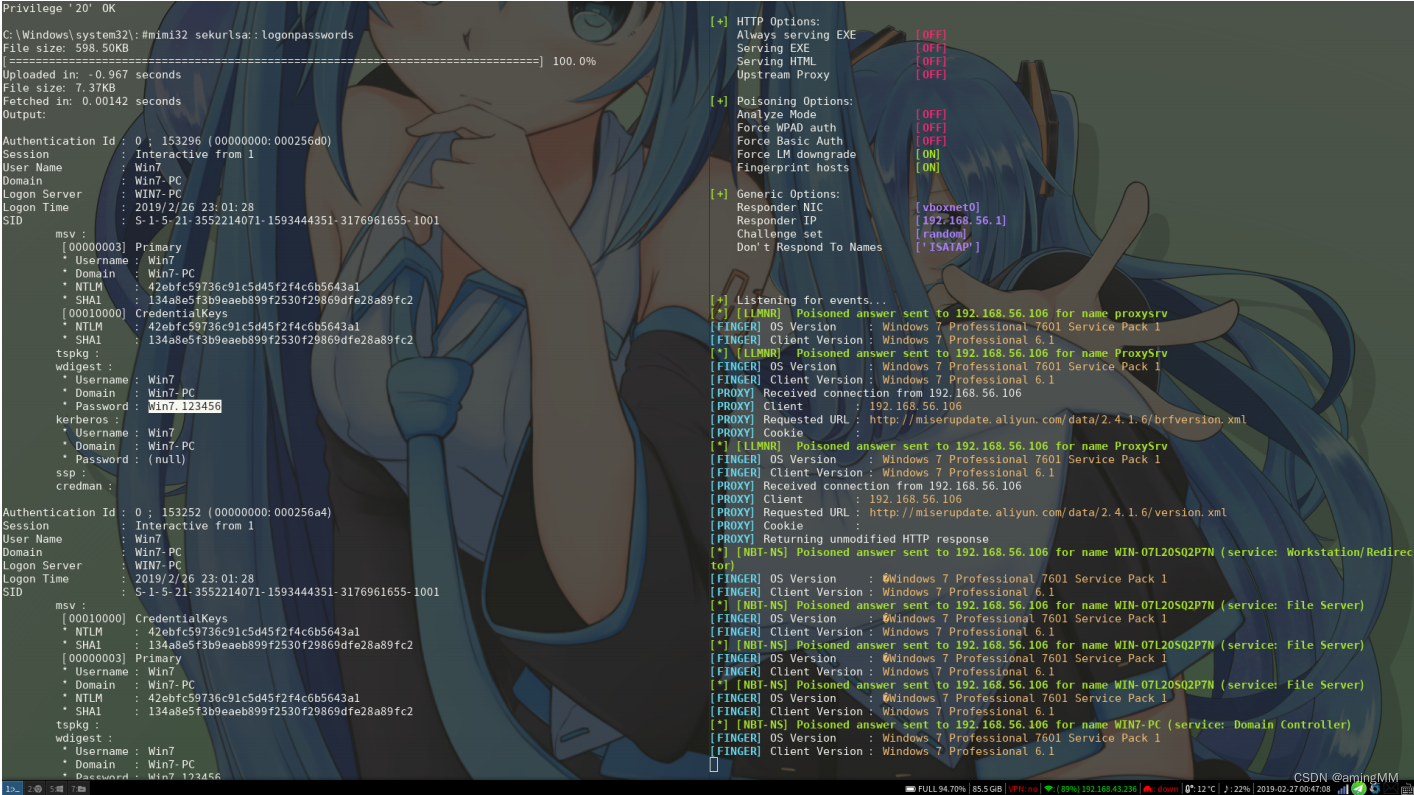Click the requested URL ending /version.xml
The width and height of the screenshot is (1414, 795).
(1048, 512)
